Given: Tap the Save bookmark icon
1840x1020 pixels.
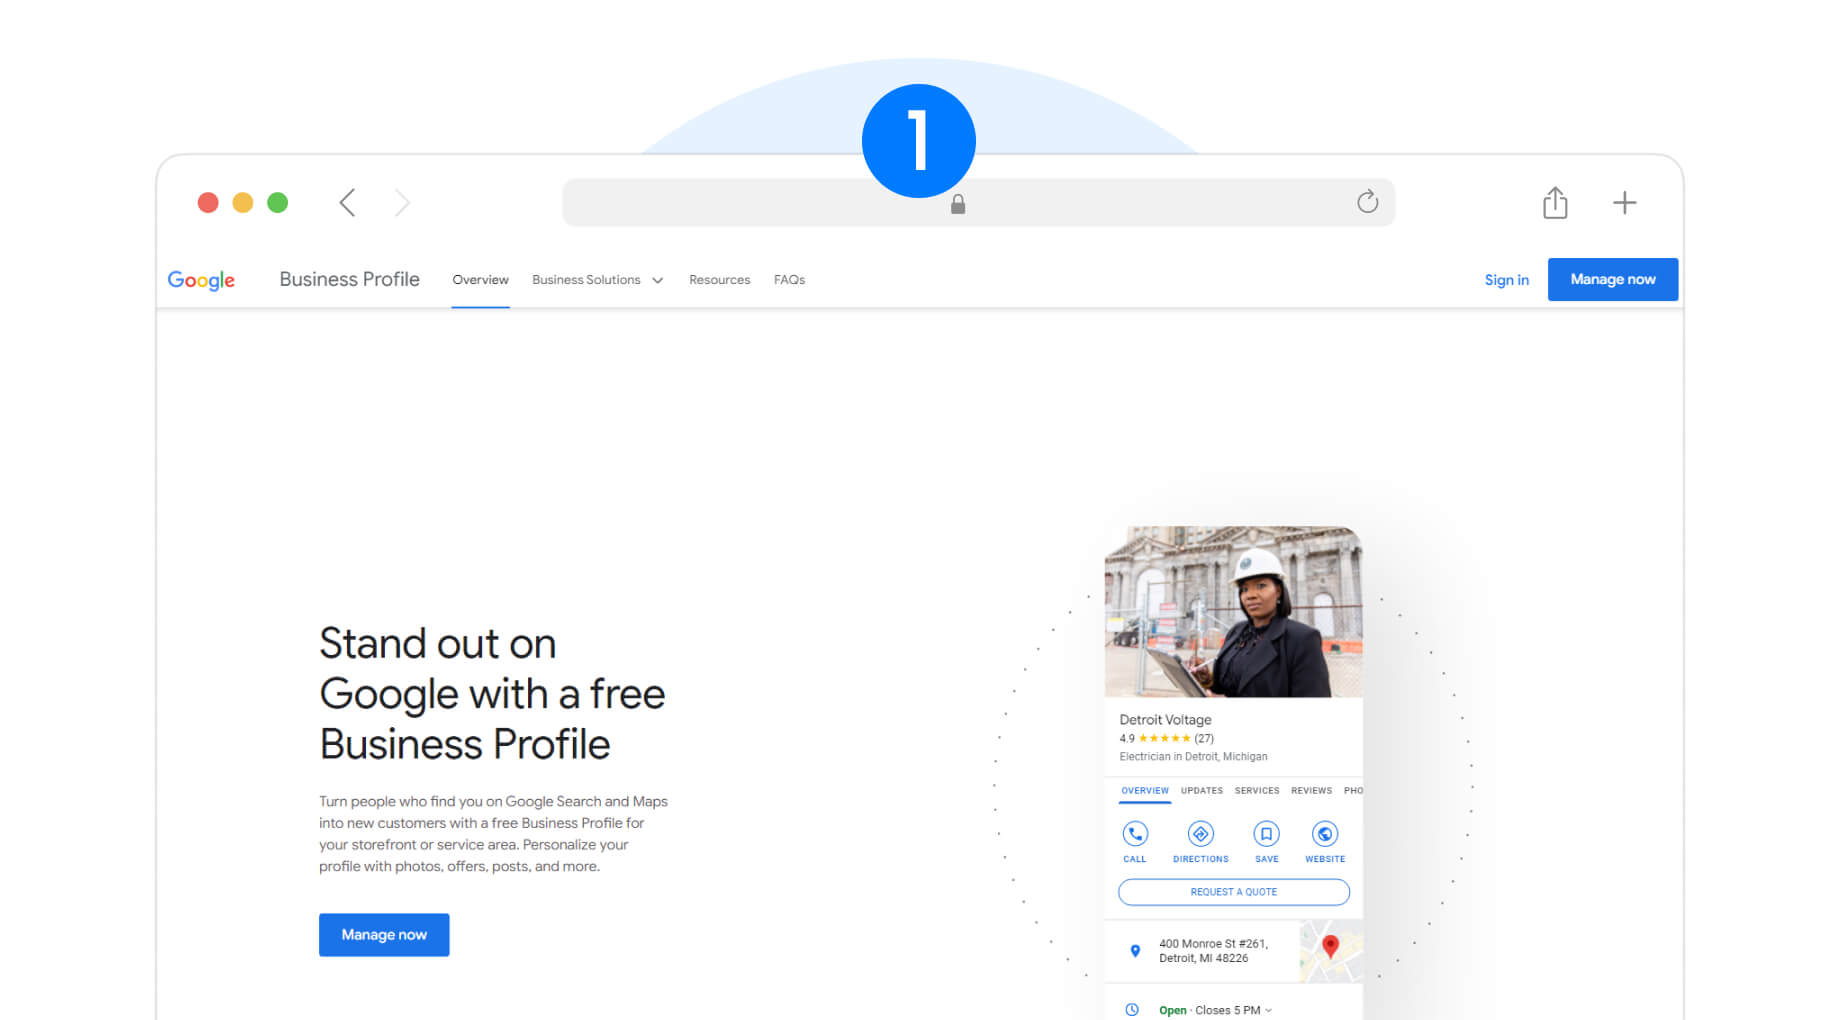Looking at the screenshot, I should [1266, 834].
